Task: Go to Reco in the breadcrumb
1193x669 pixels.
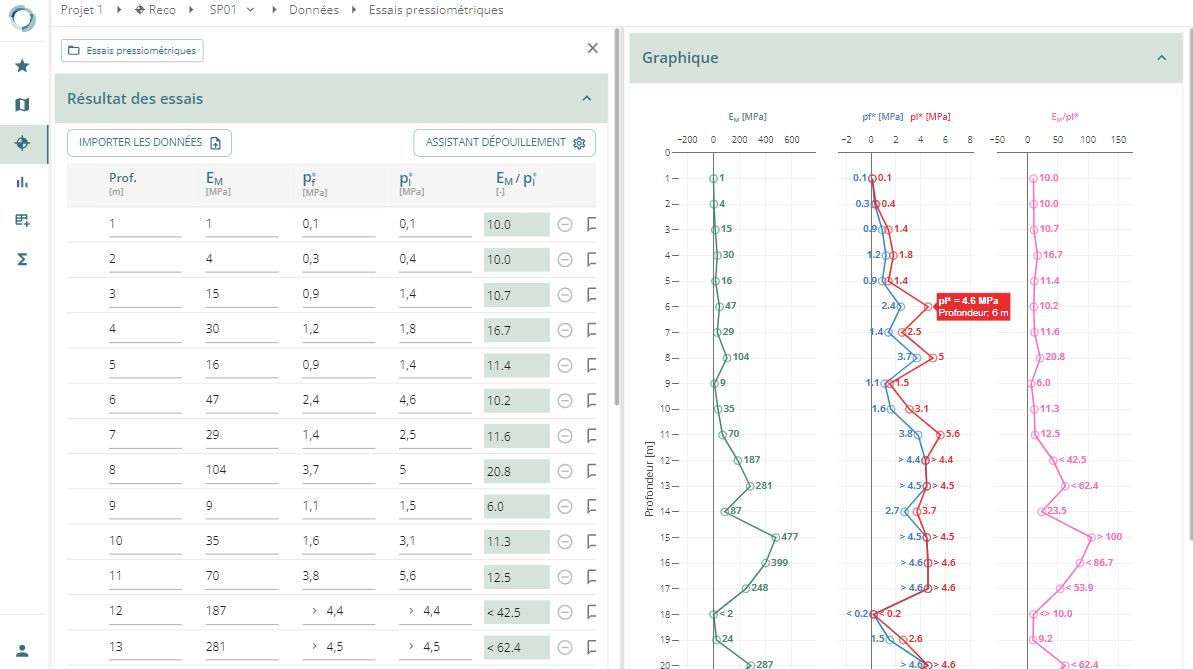Action: [155, 10]
